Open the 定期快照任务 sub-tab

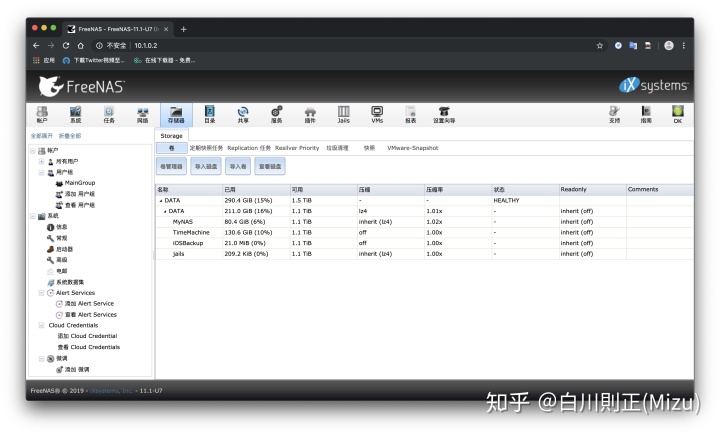point(206,148)
